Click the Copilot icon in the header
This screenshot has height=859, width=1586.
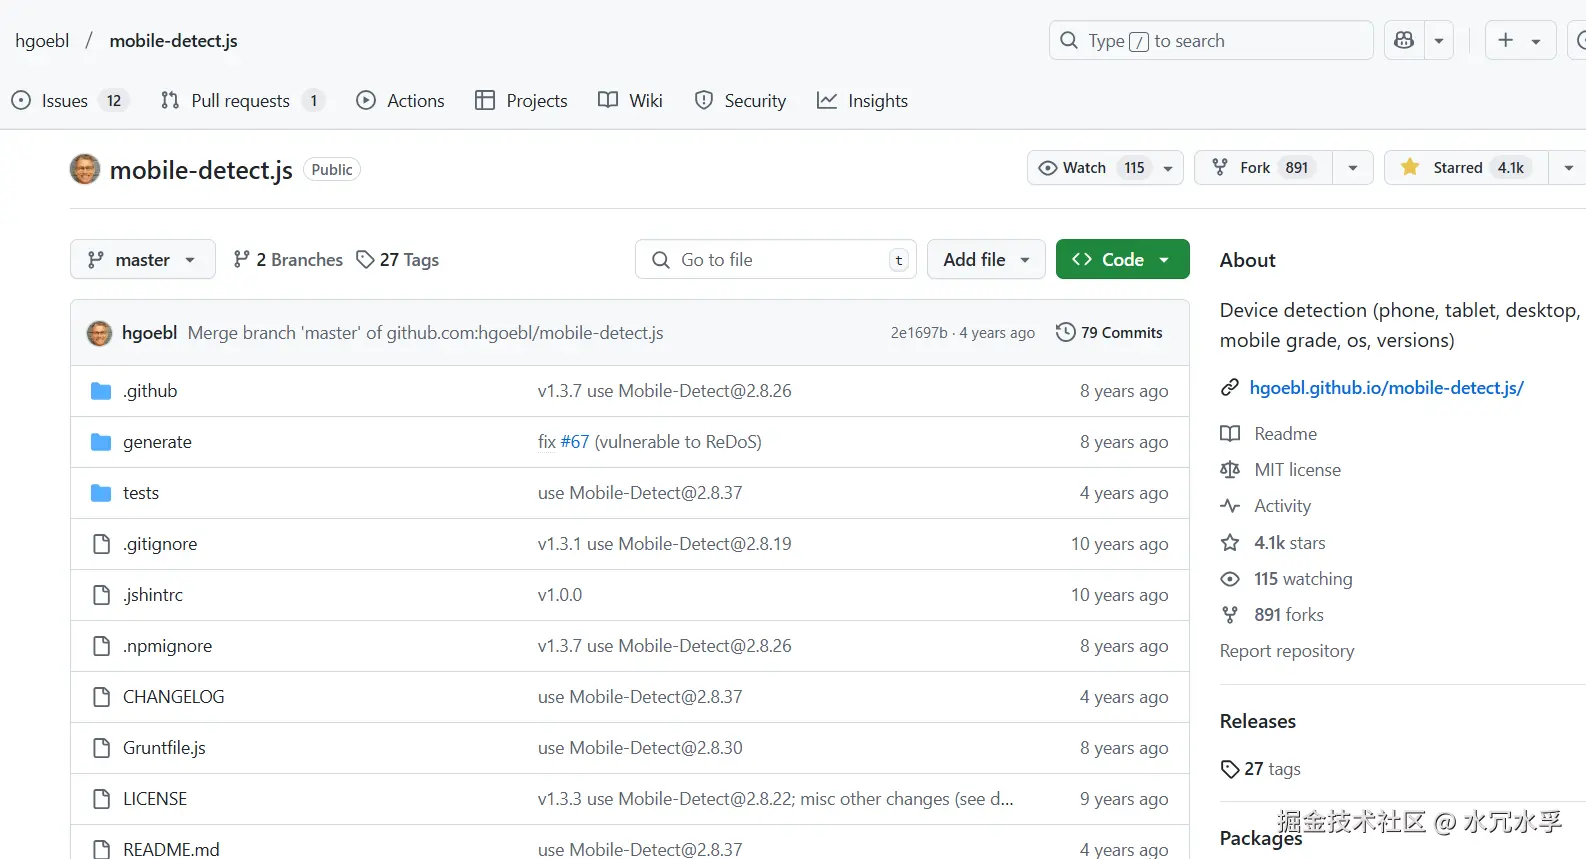pyautogui.click(x=1404, y=41)
